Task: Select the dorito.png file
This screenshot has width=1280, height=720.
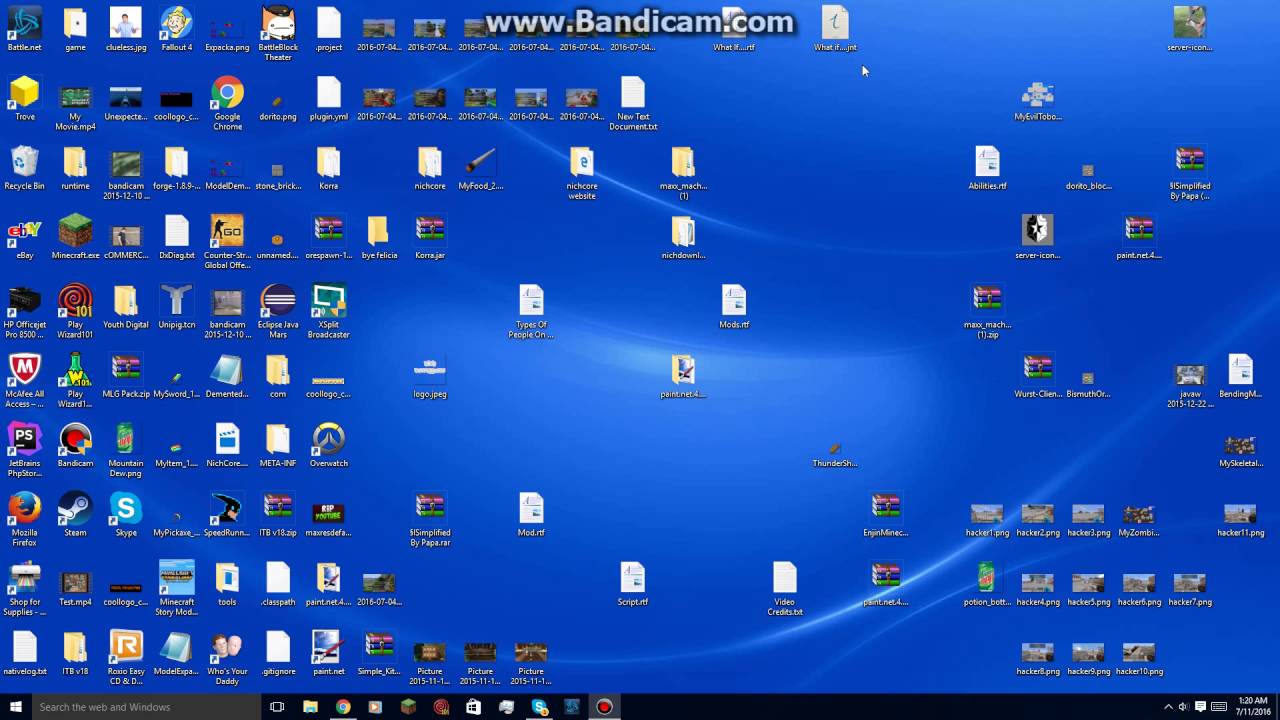Action: coord(278,108)
